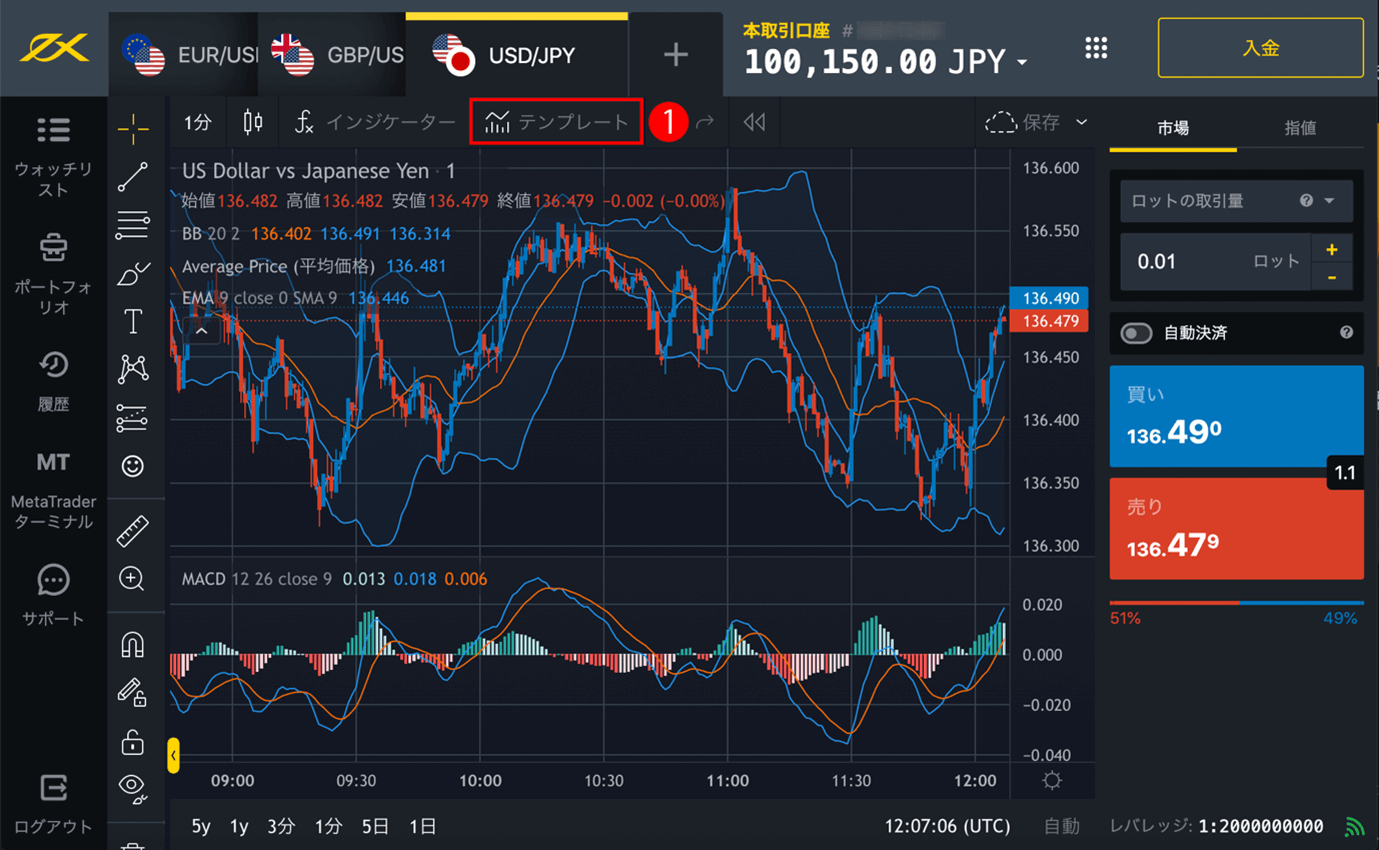Set chart range to 1y

pyautogui.click(x=238, y=826)
